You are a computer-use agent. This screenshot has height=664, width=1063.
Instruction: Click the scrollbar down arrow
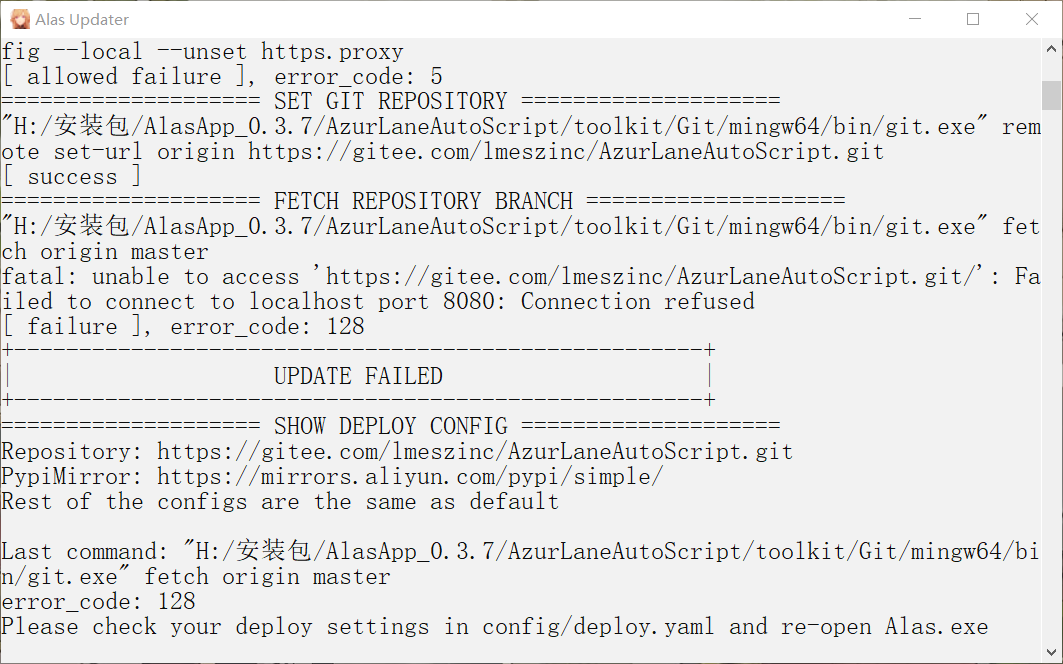pos(1052,654)
